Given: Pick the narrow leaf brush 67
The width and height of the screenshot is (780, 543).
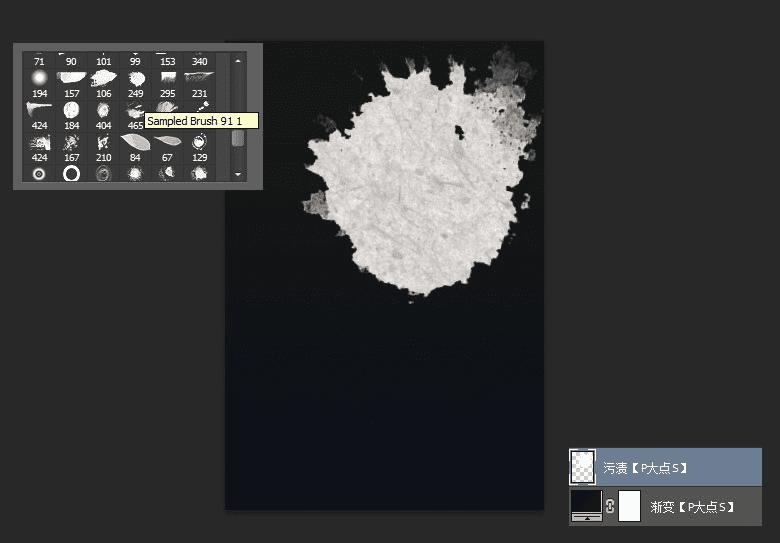Looking at the screenshot, I should pyautogui.click(x=168, y=141).
